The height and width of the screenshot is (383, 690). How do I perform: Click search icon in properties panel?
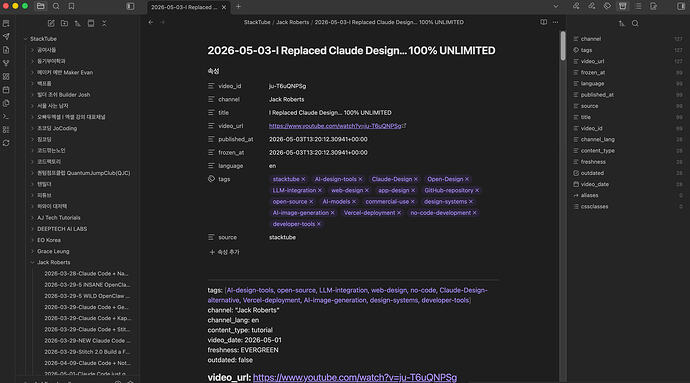pyautogui.click(x=635, y=23)
